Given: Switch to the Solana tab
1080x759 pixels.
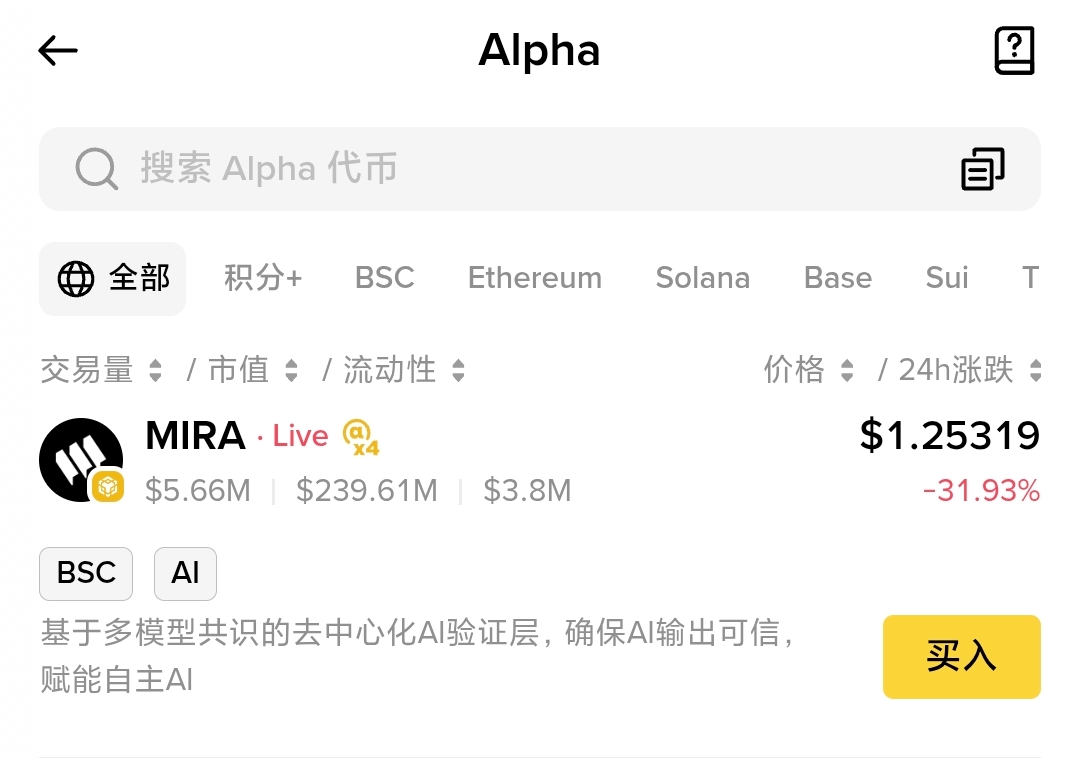Looking at the screenshot, I should point(702,278).
